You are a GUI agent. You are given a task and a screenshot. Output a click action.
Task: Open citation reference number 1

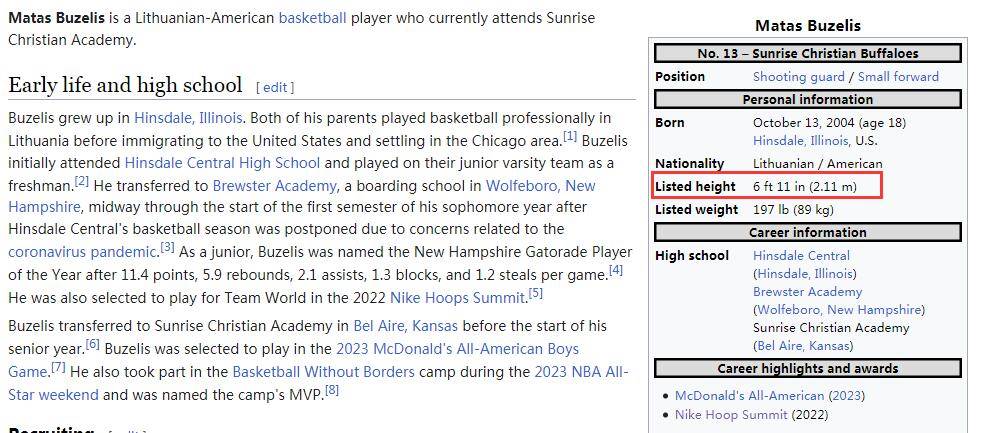[x=570, y=136]
